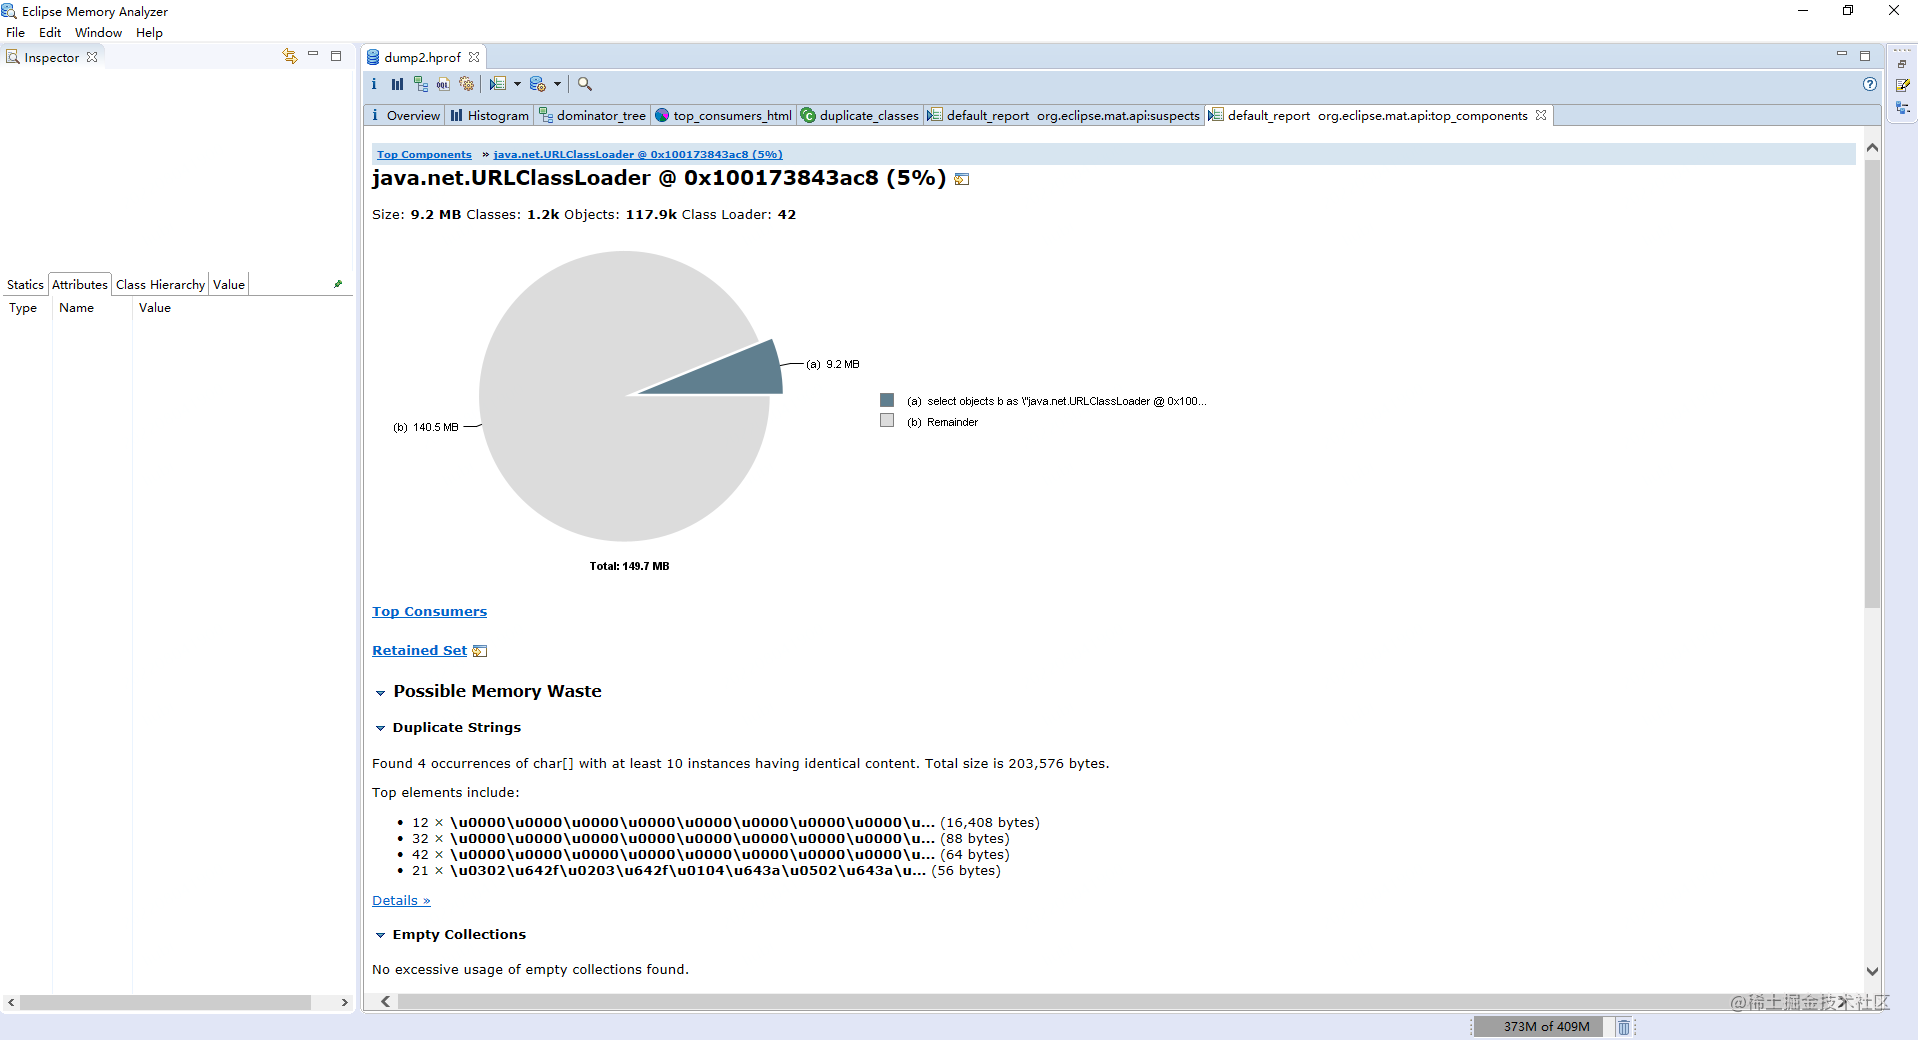Screen dimensions: 1918x1040
Task: Click the Type column header in Inspector
Action: point(27,308)
